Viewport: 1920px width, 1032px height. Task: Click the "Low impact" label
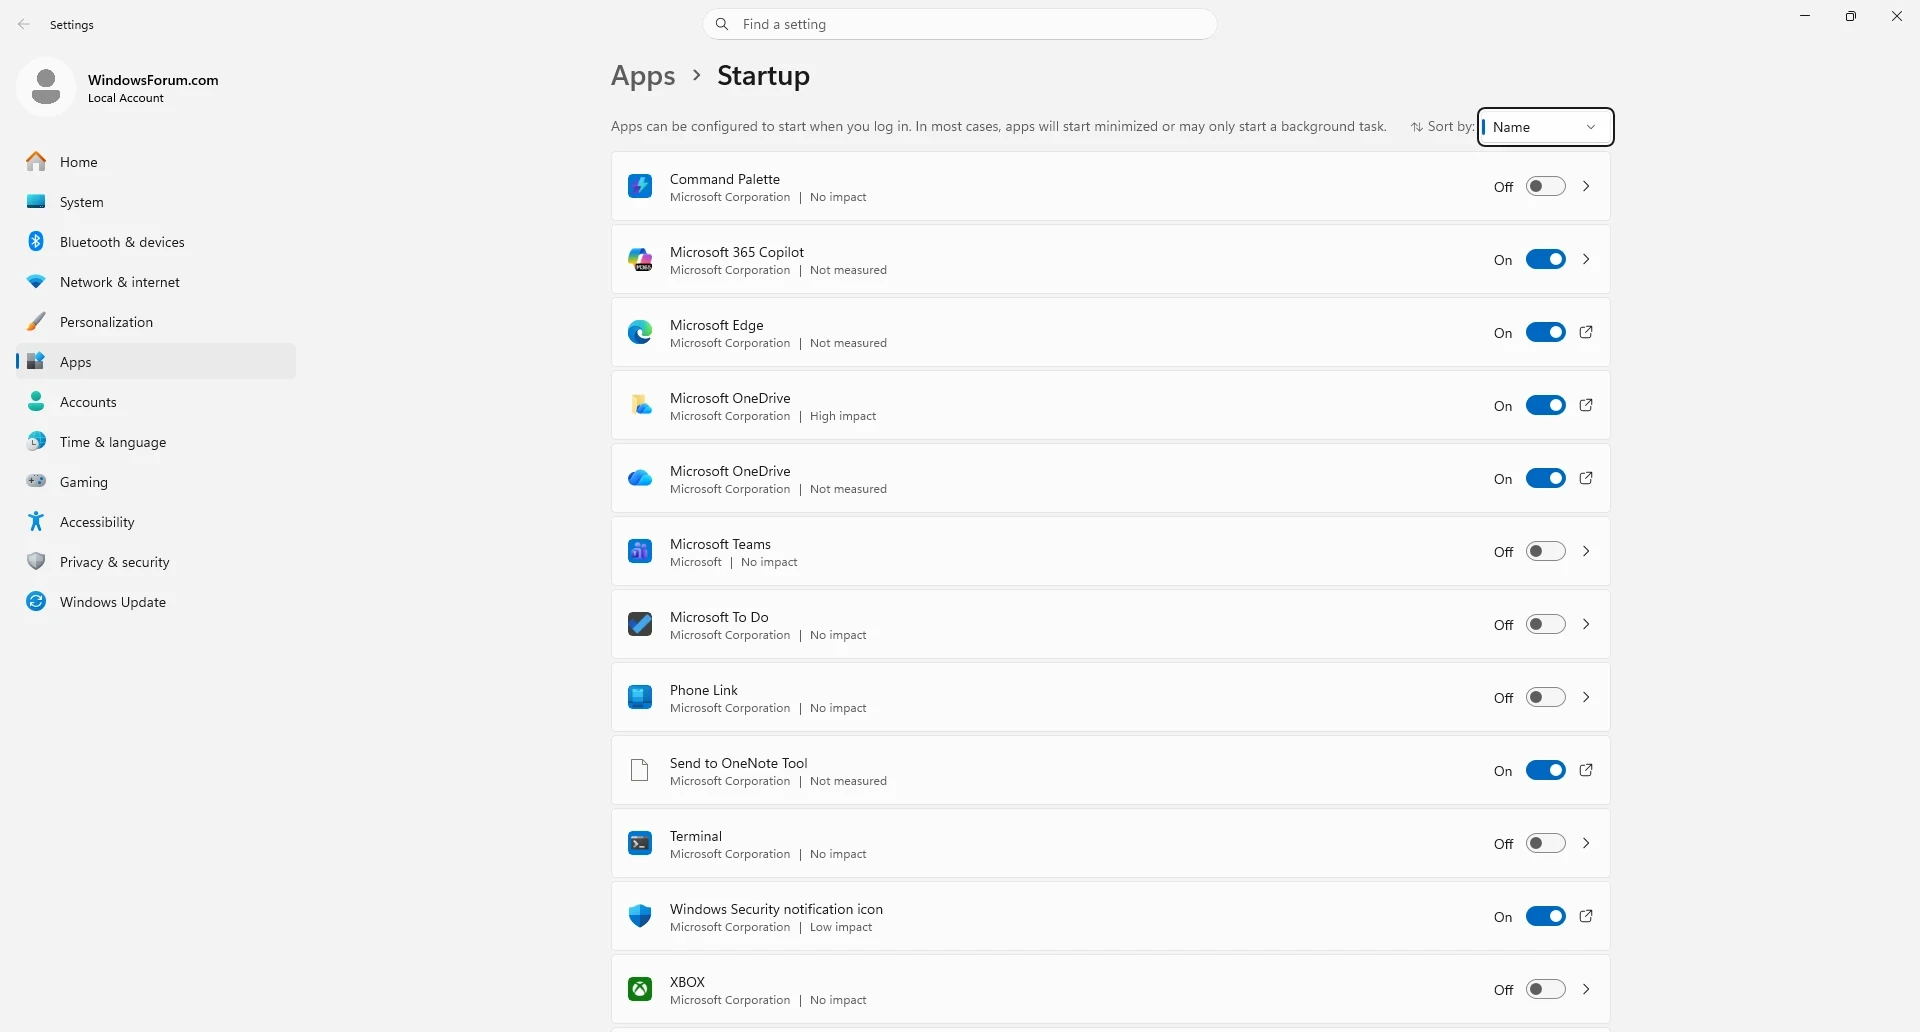pyautogui.click(x=841, y=927)
